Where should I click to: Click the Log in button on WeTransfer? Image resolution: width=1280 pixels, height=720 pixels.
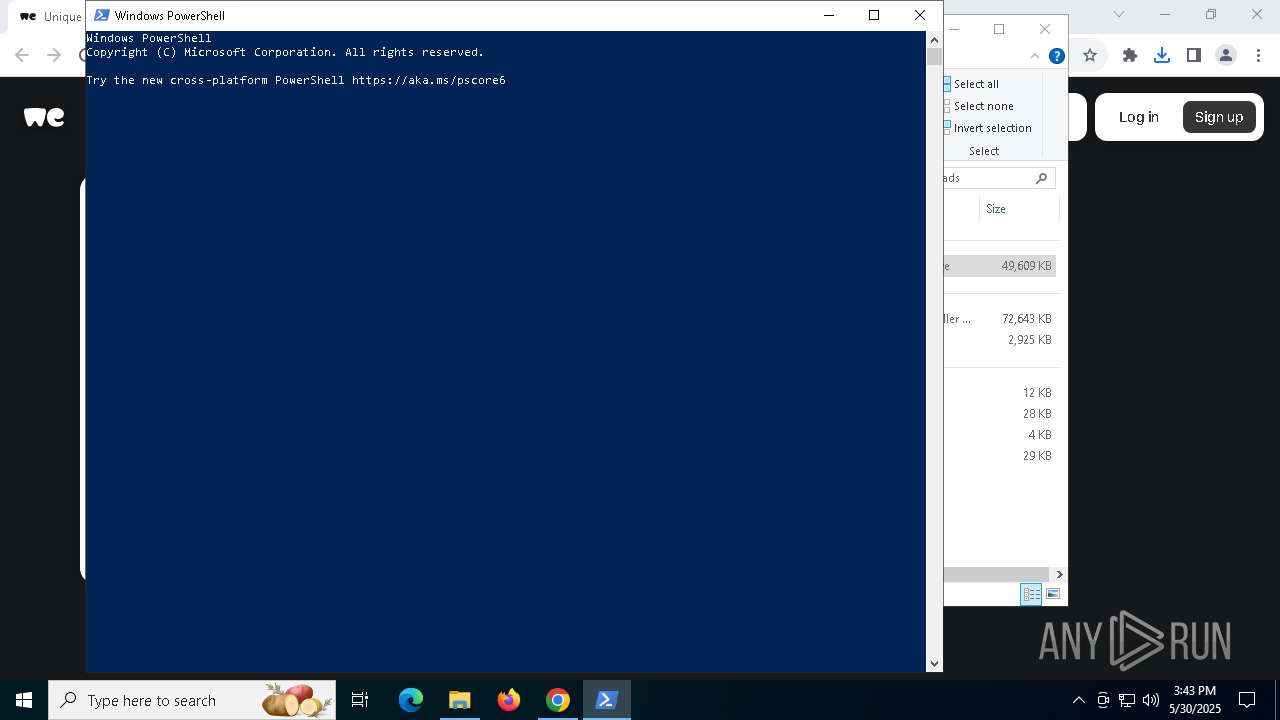click(x=1138, y=117)
